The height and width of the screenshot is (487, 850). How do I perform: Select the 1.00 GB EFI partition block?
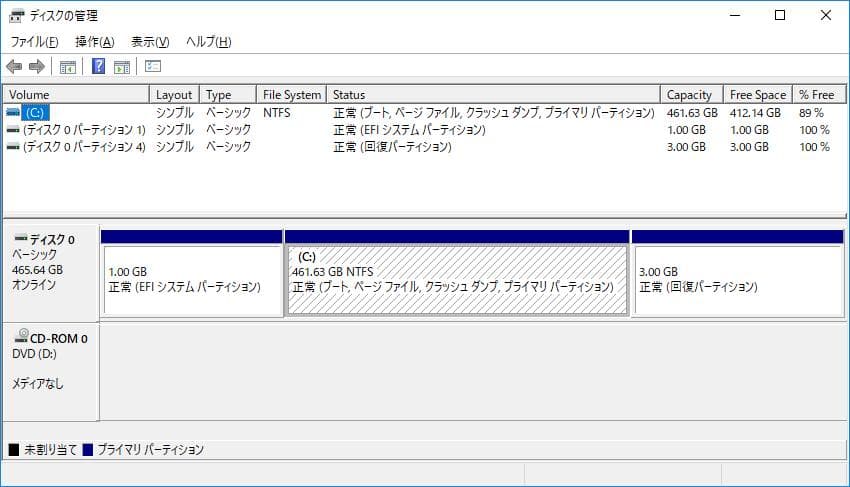pos(192,273)
